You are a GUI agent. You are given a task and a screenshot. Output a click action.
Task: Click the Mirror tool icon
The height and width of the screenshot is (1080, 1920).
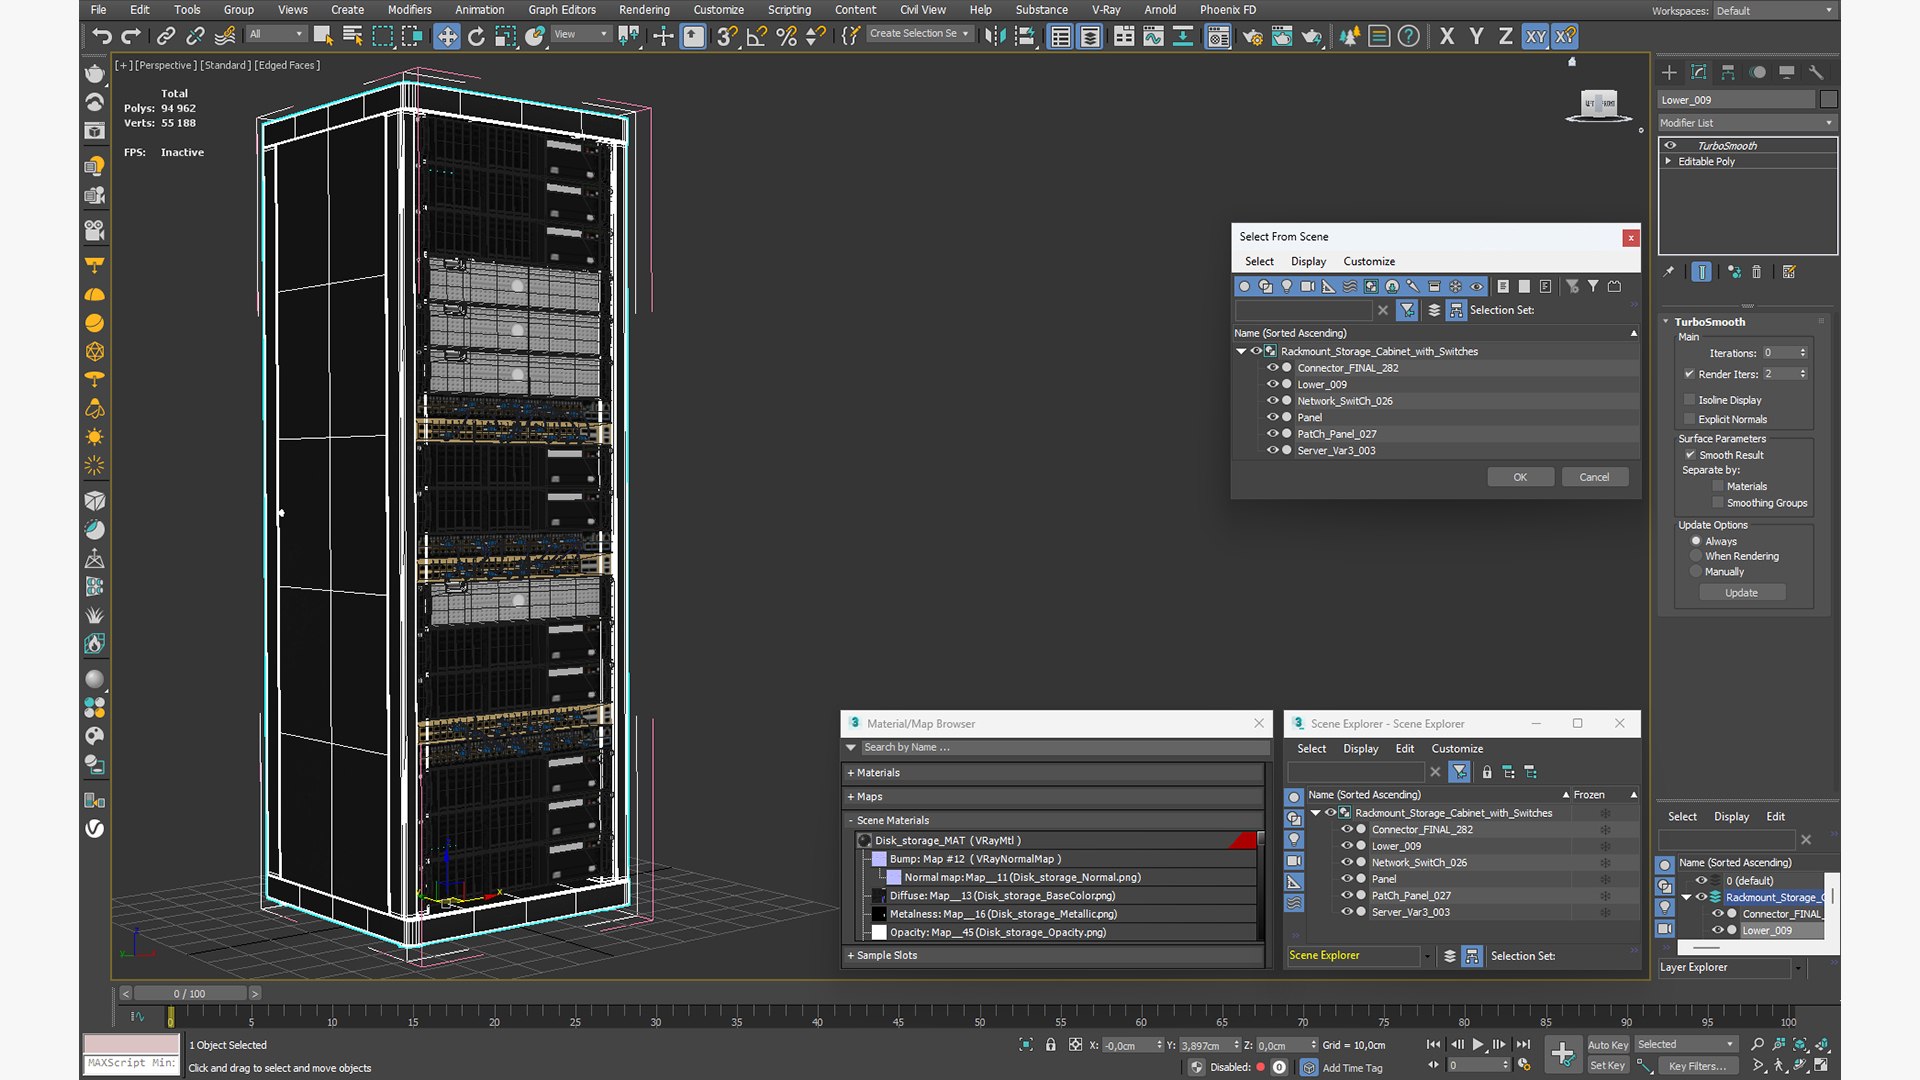(x=995, y=36)
